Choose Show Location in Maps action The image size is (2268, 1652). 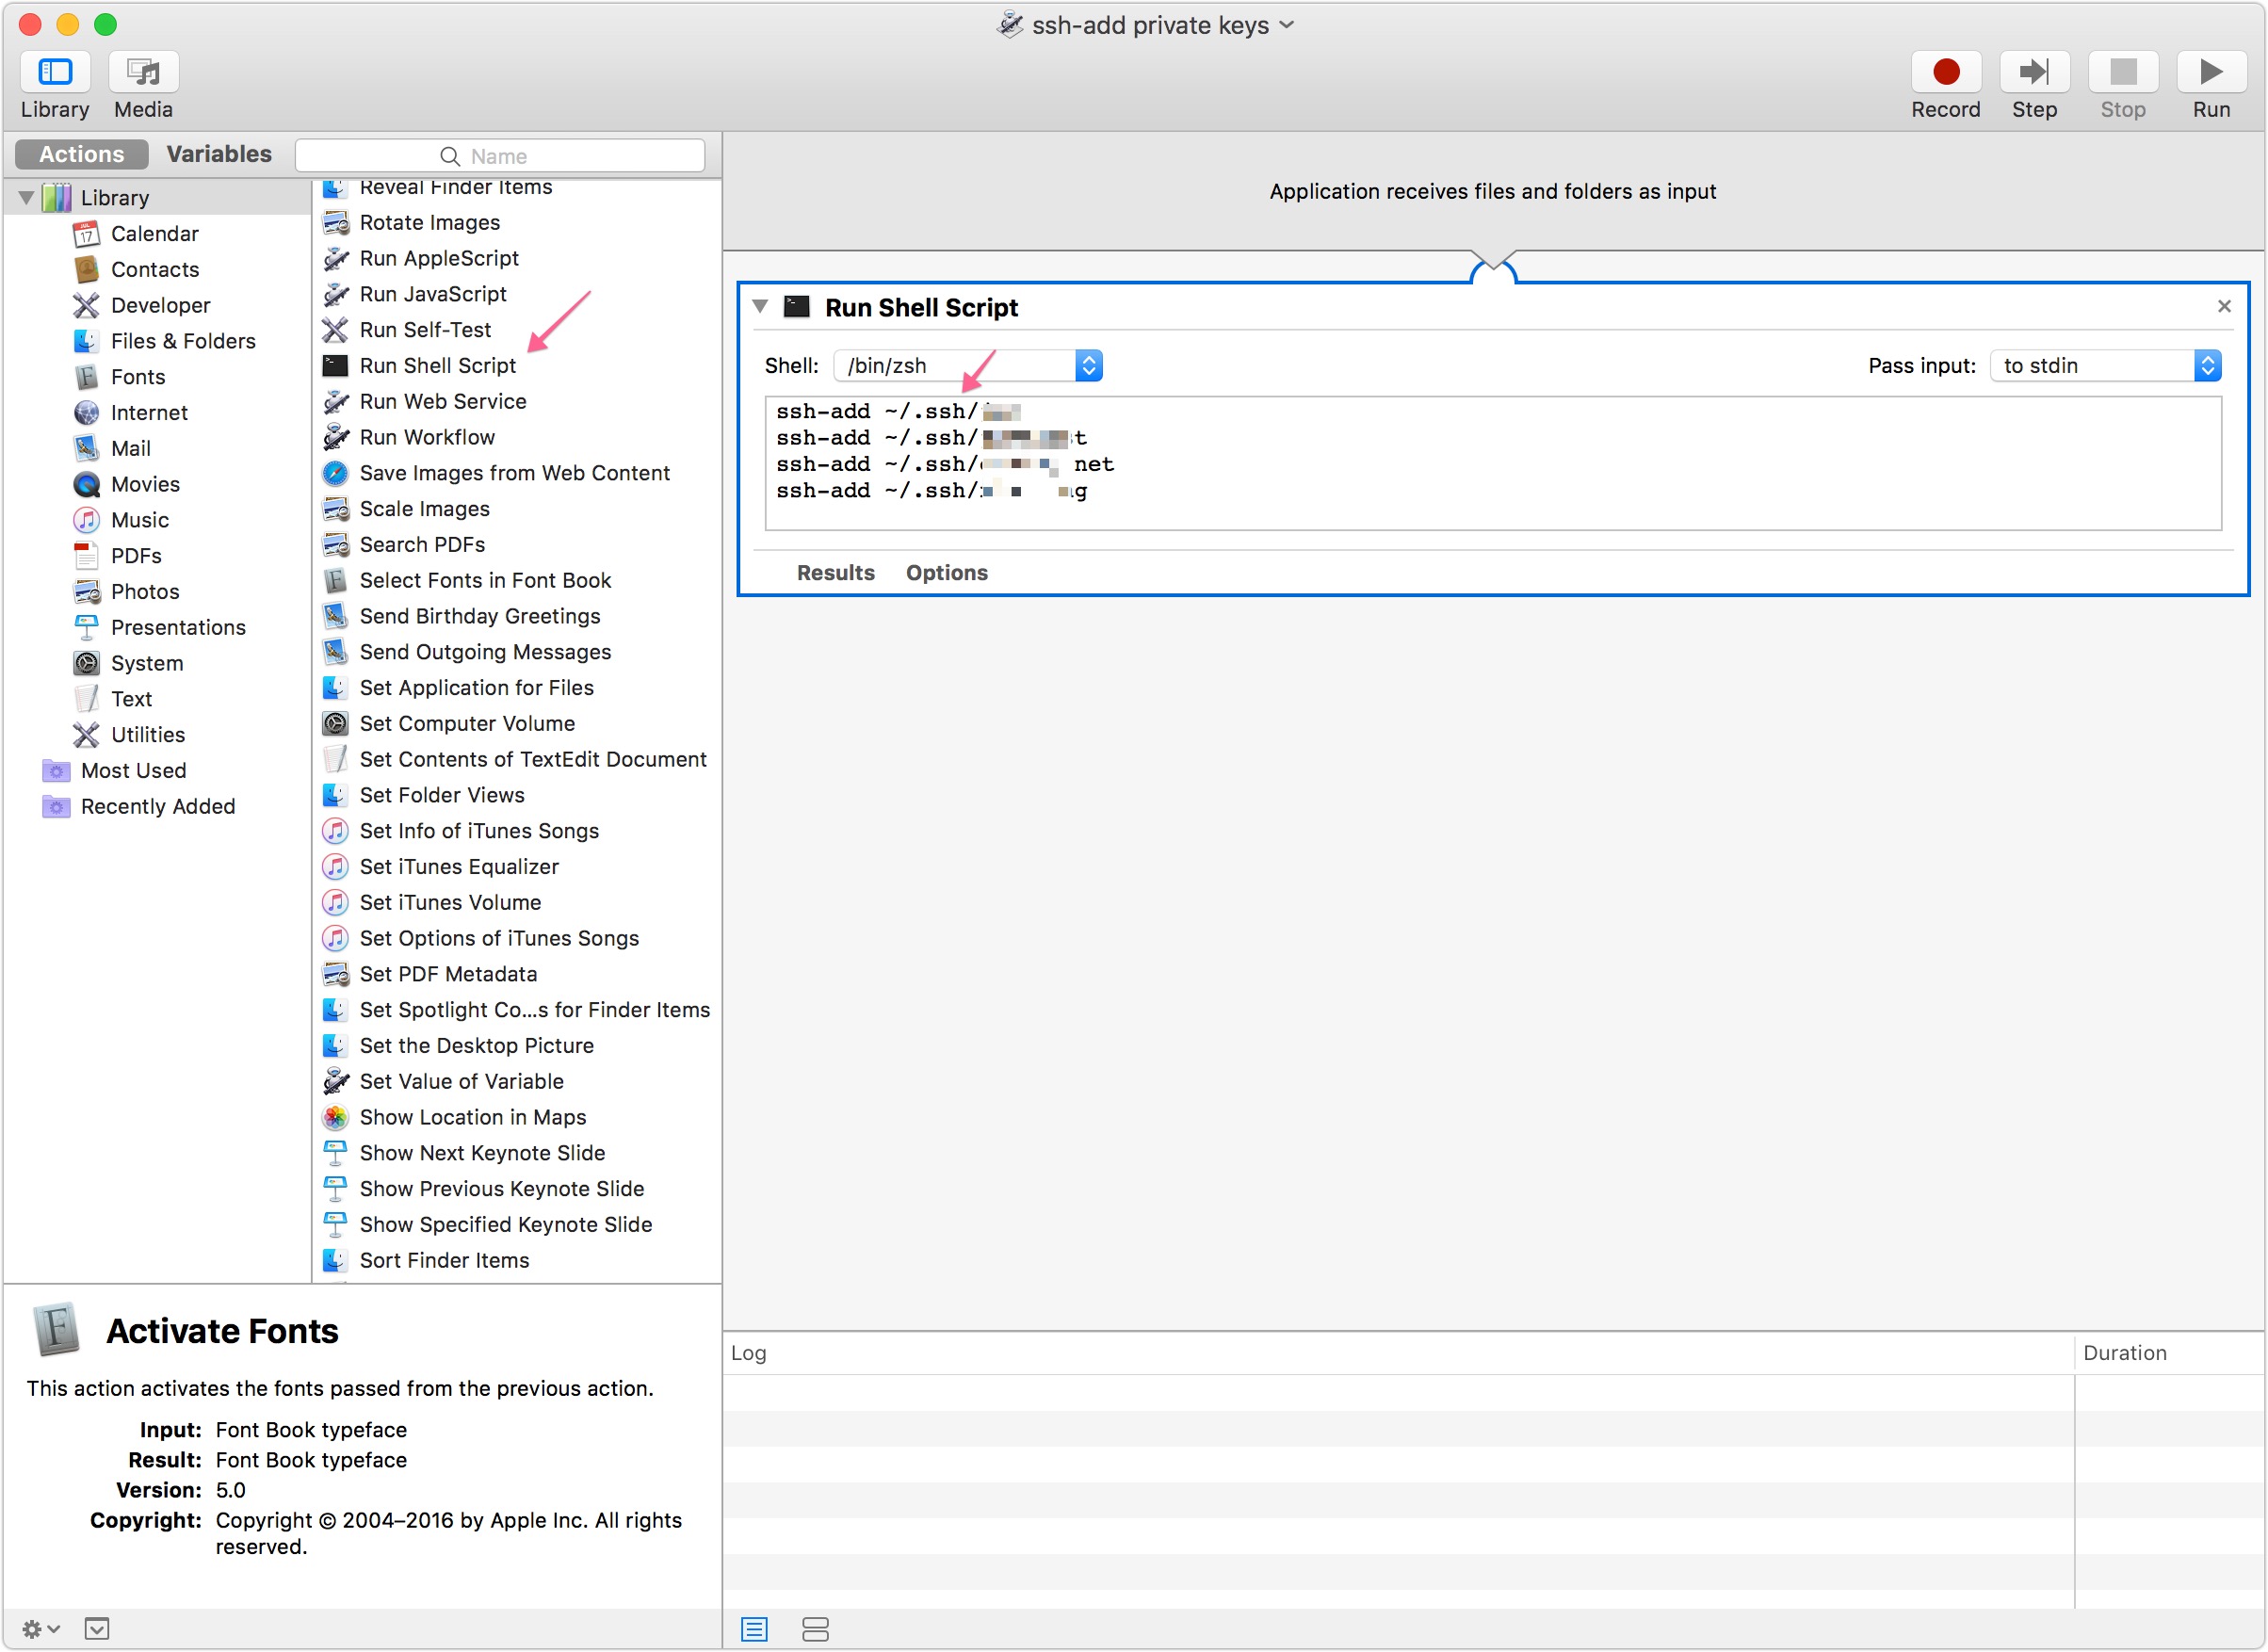click(x=472, y=1117)
